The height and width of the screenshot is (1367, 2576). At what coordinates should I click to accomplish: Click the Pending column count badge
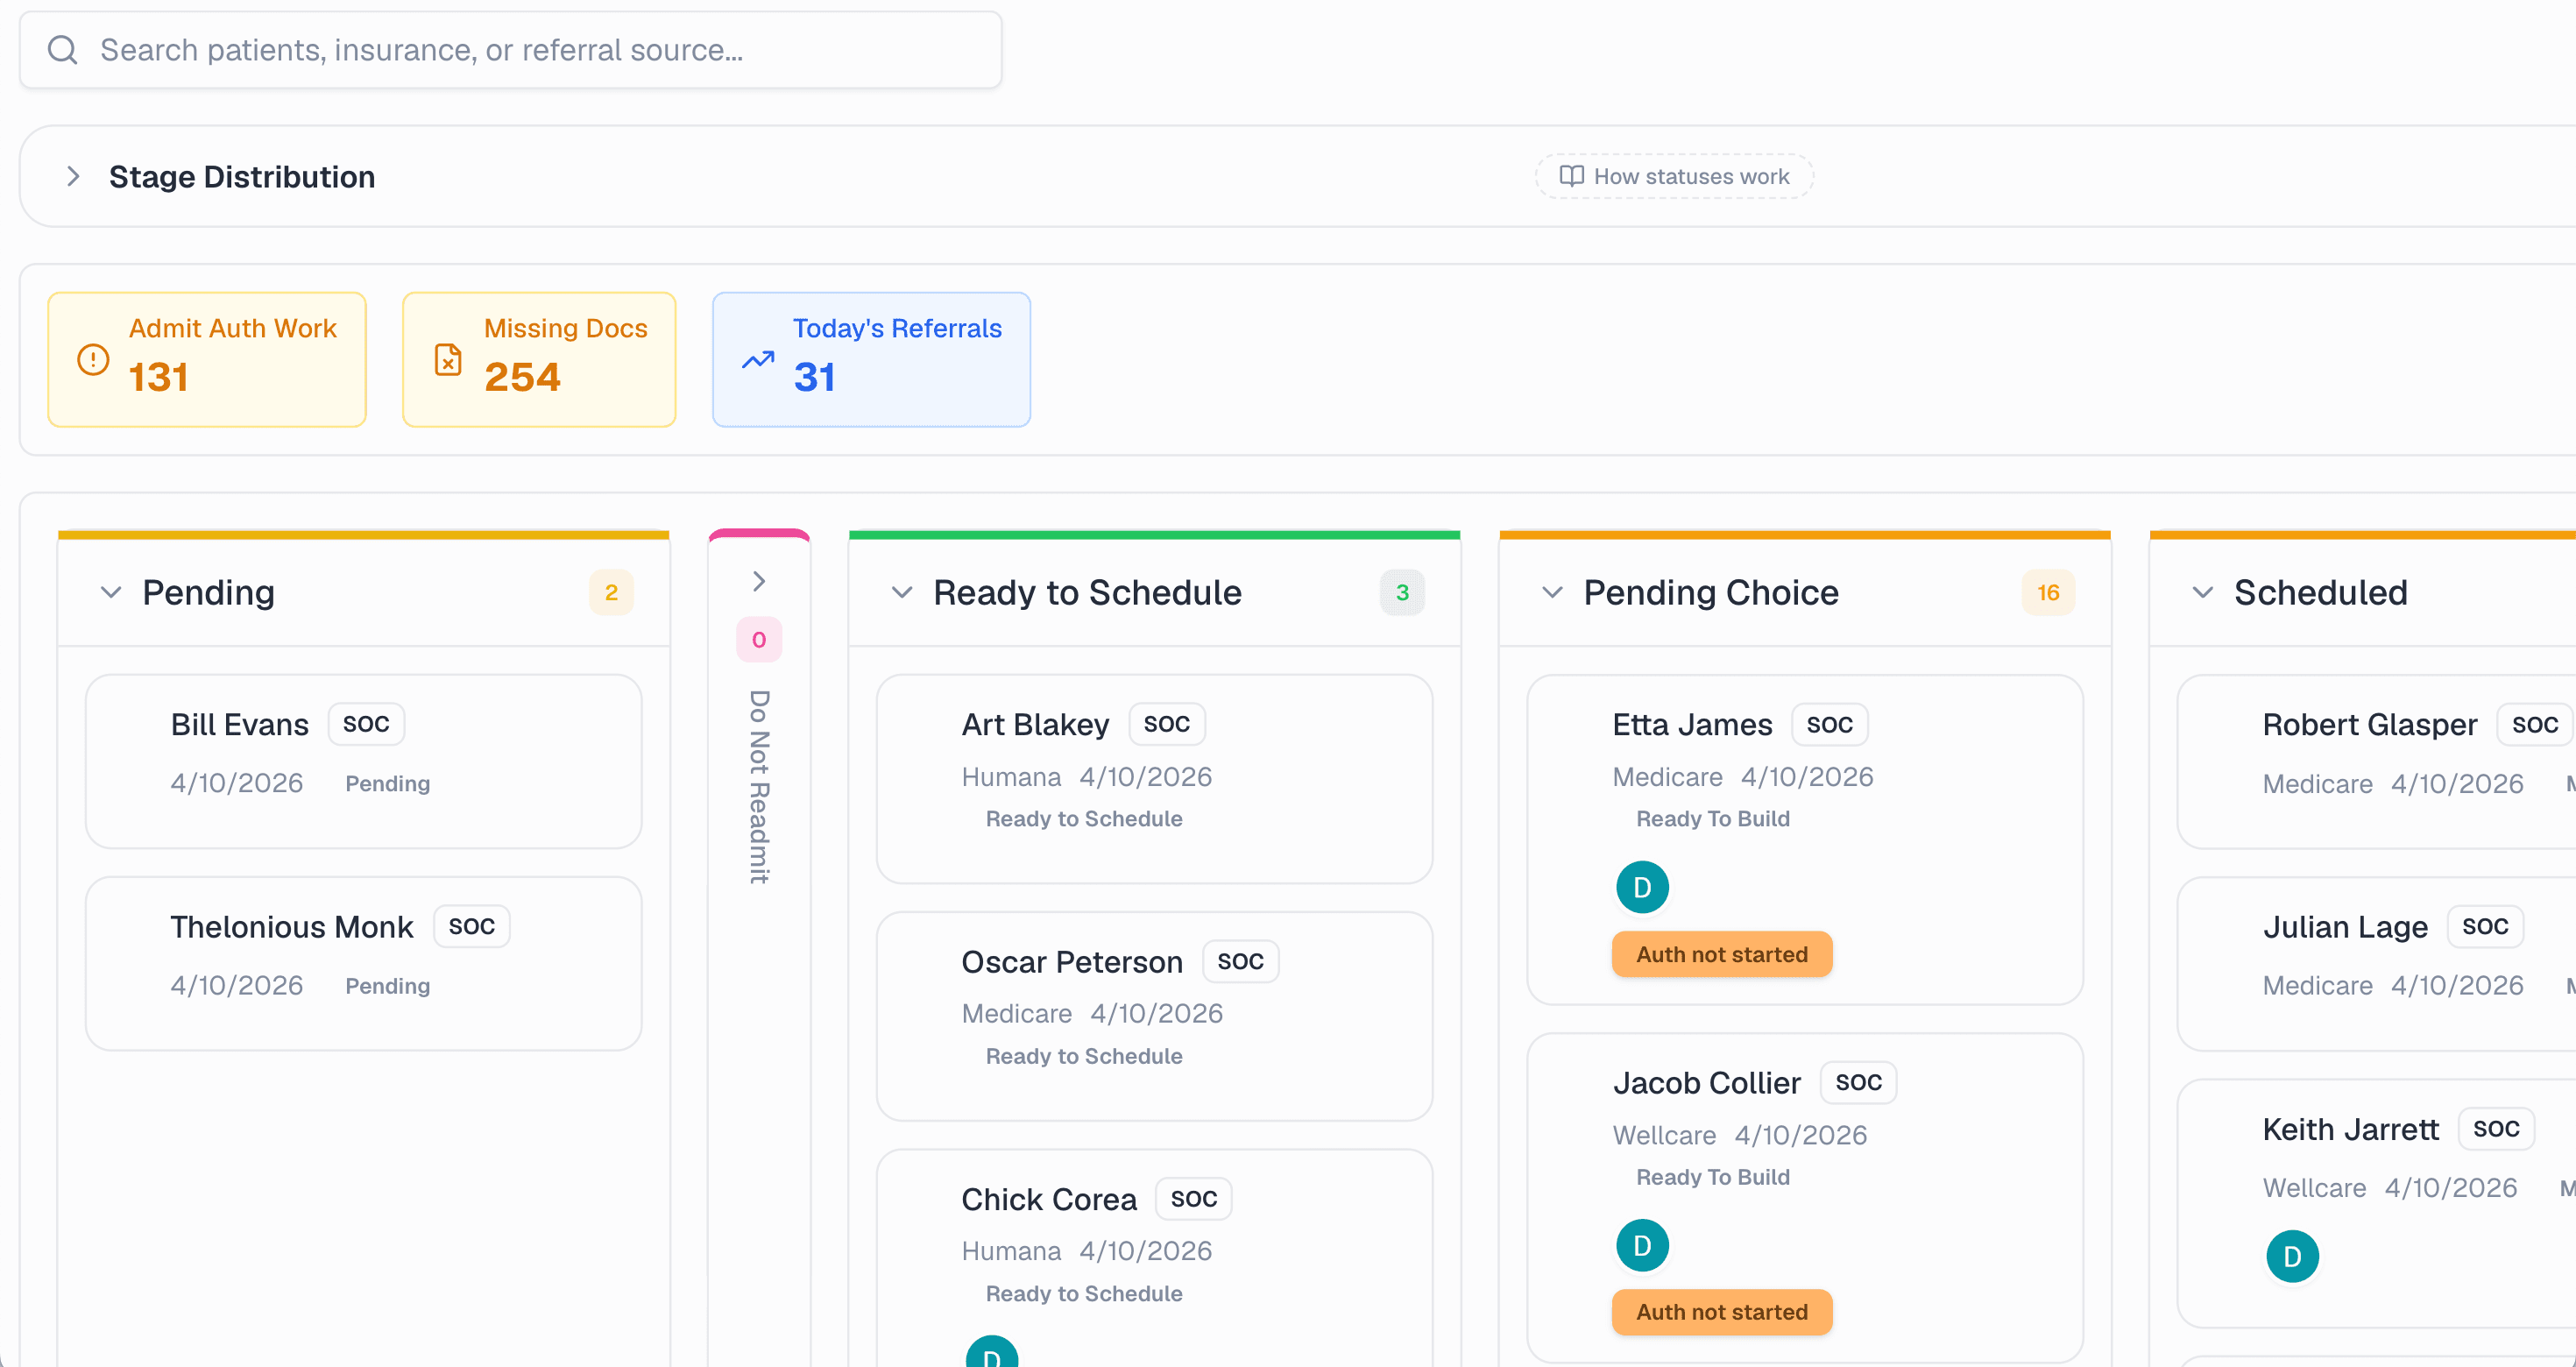pos(611,593)
